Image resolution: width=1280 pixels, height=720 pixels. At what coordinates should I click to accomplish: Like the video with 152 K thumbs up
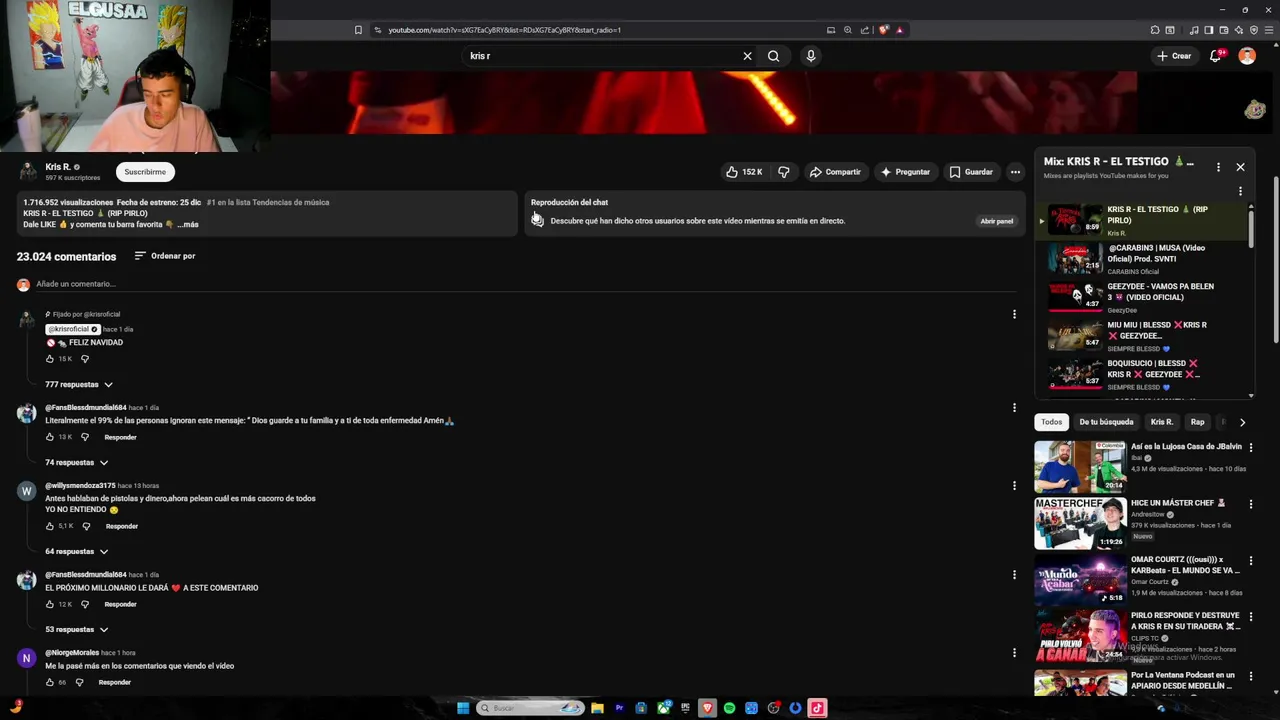pos(744,172)
